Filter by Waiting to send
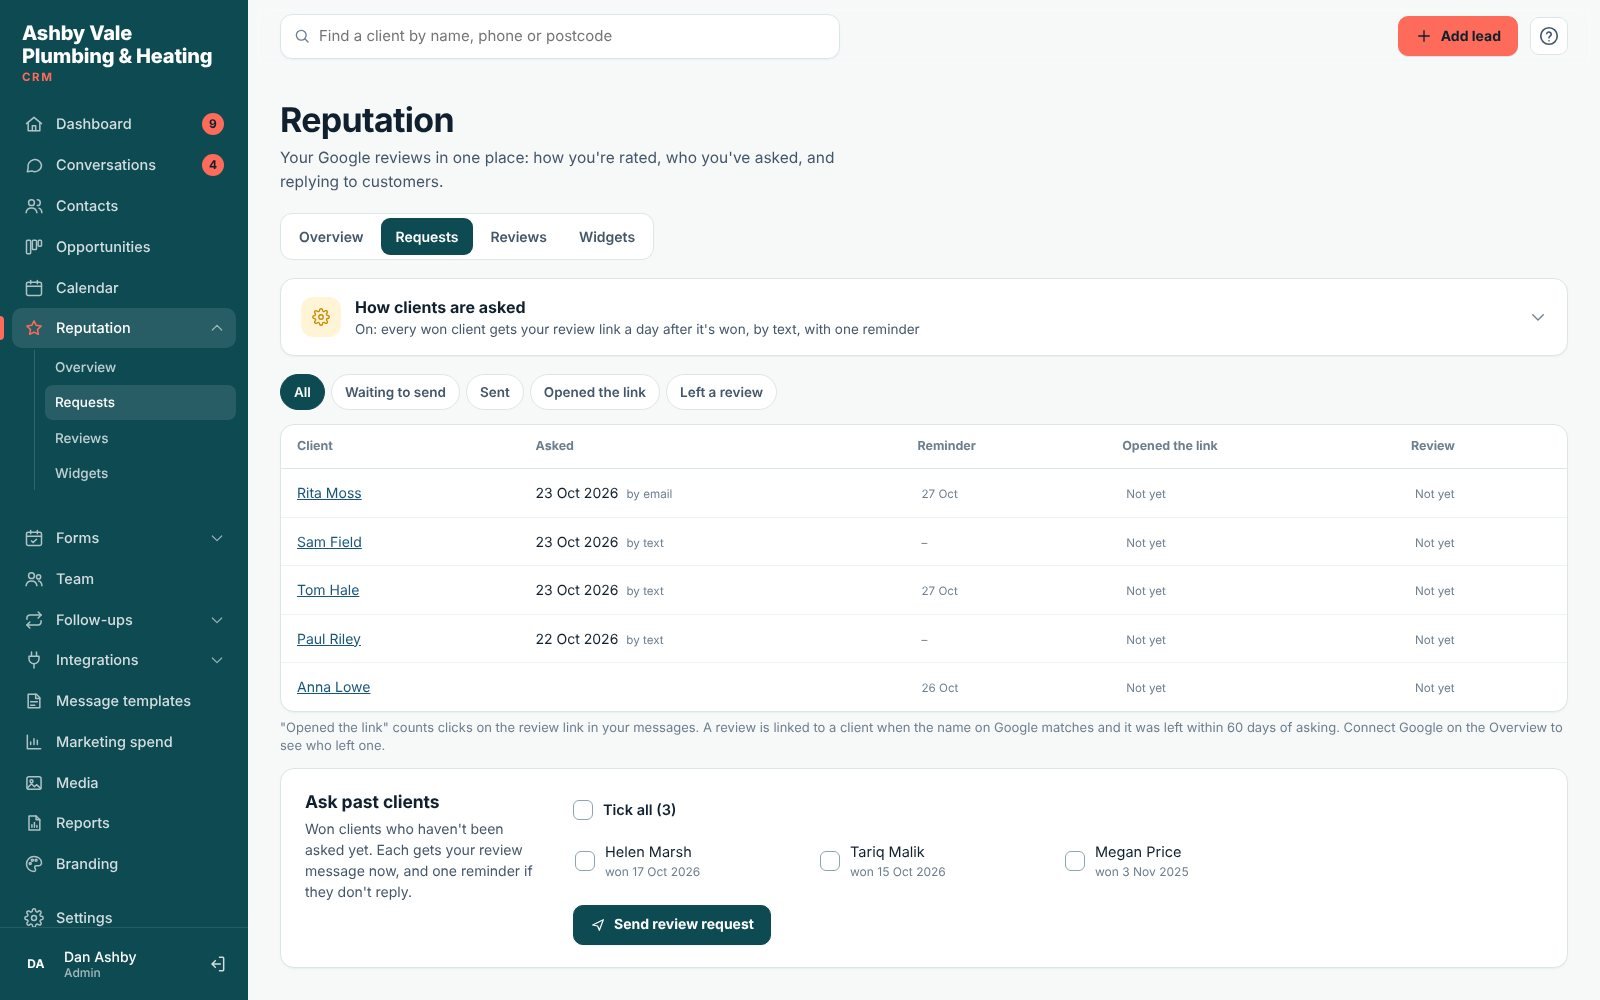This screenshot has height=1000, width=1600. [395, 392]
